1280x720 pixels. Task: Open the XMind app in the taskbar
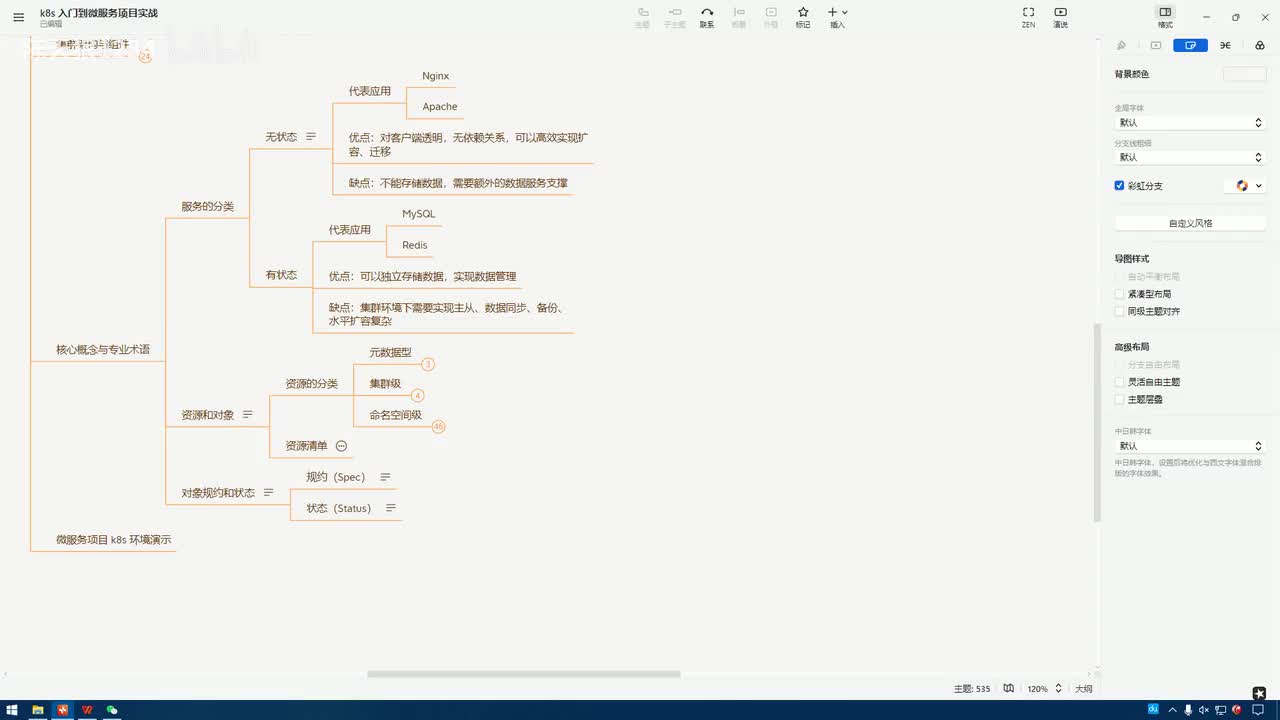(63, 710)
